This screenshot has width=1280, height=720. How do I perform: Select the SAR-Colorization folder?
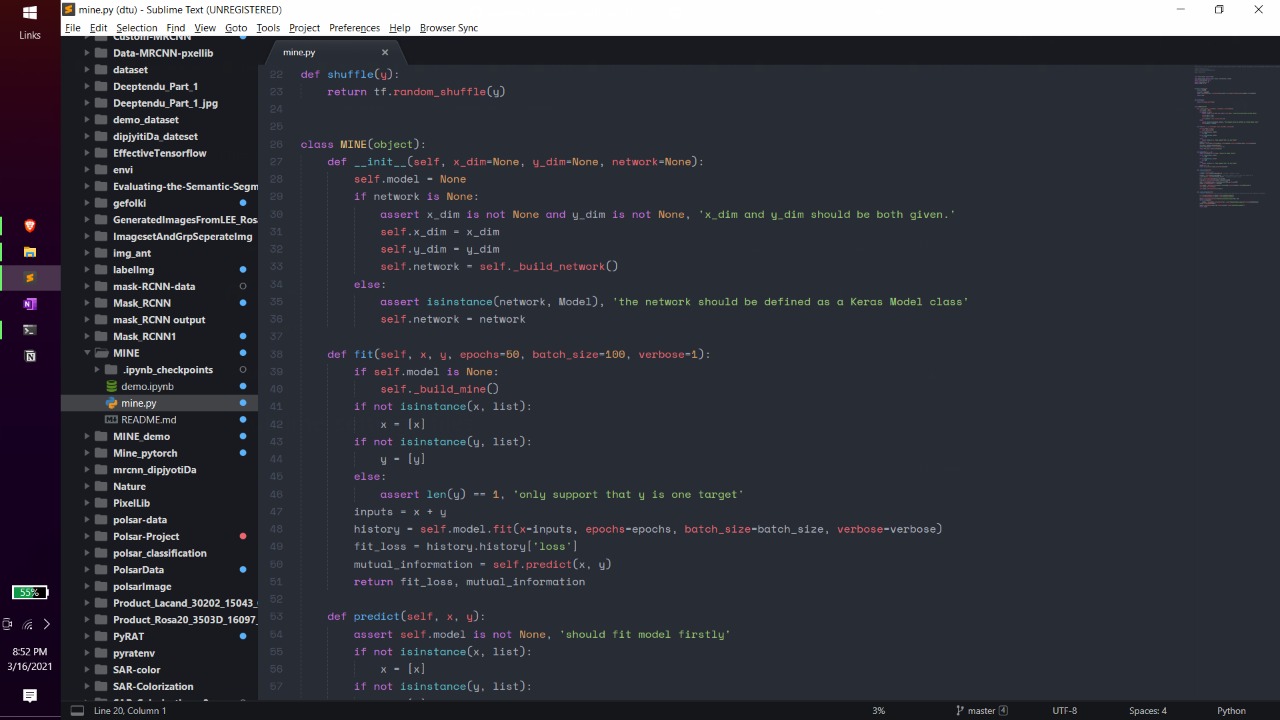[153, 686]
